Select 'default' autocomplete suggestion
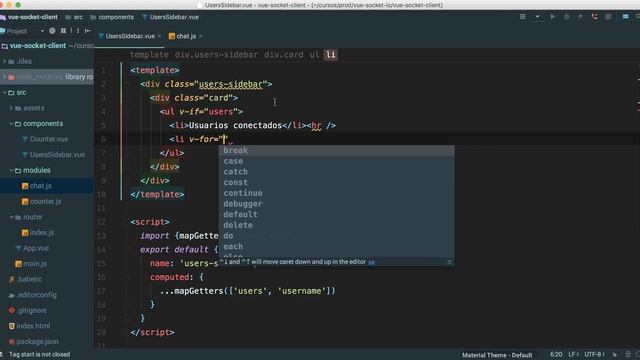640x360 pixels. pos(337,214)
